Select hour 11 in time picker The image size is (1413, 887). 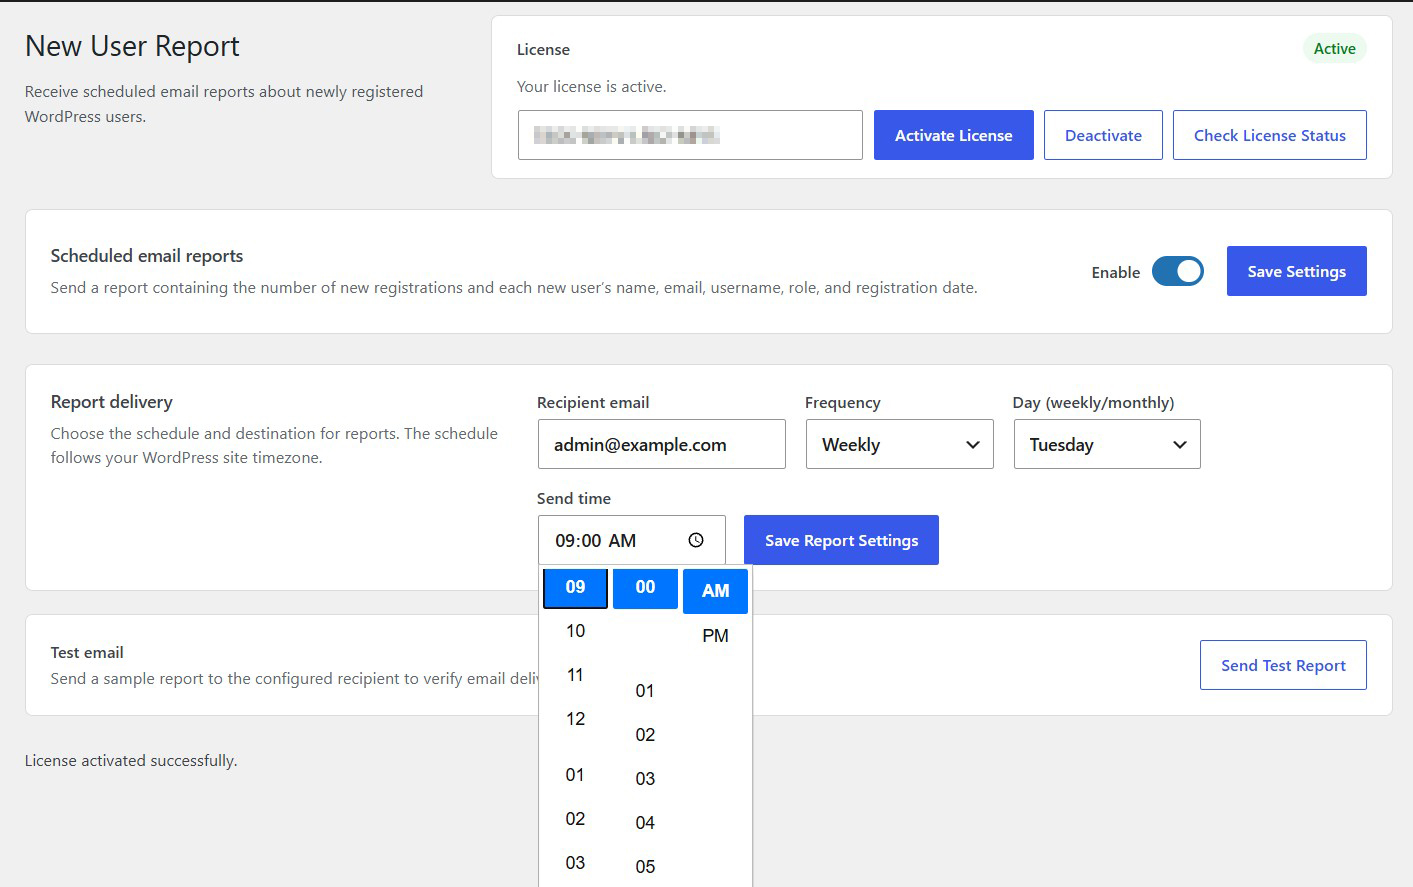[x=575, y=675]
